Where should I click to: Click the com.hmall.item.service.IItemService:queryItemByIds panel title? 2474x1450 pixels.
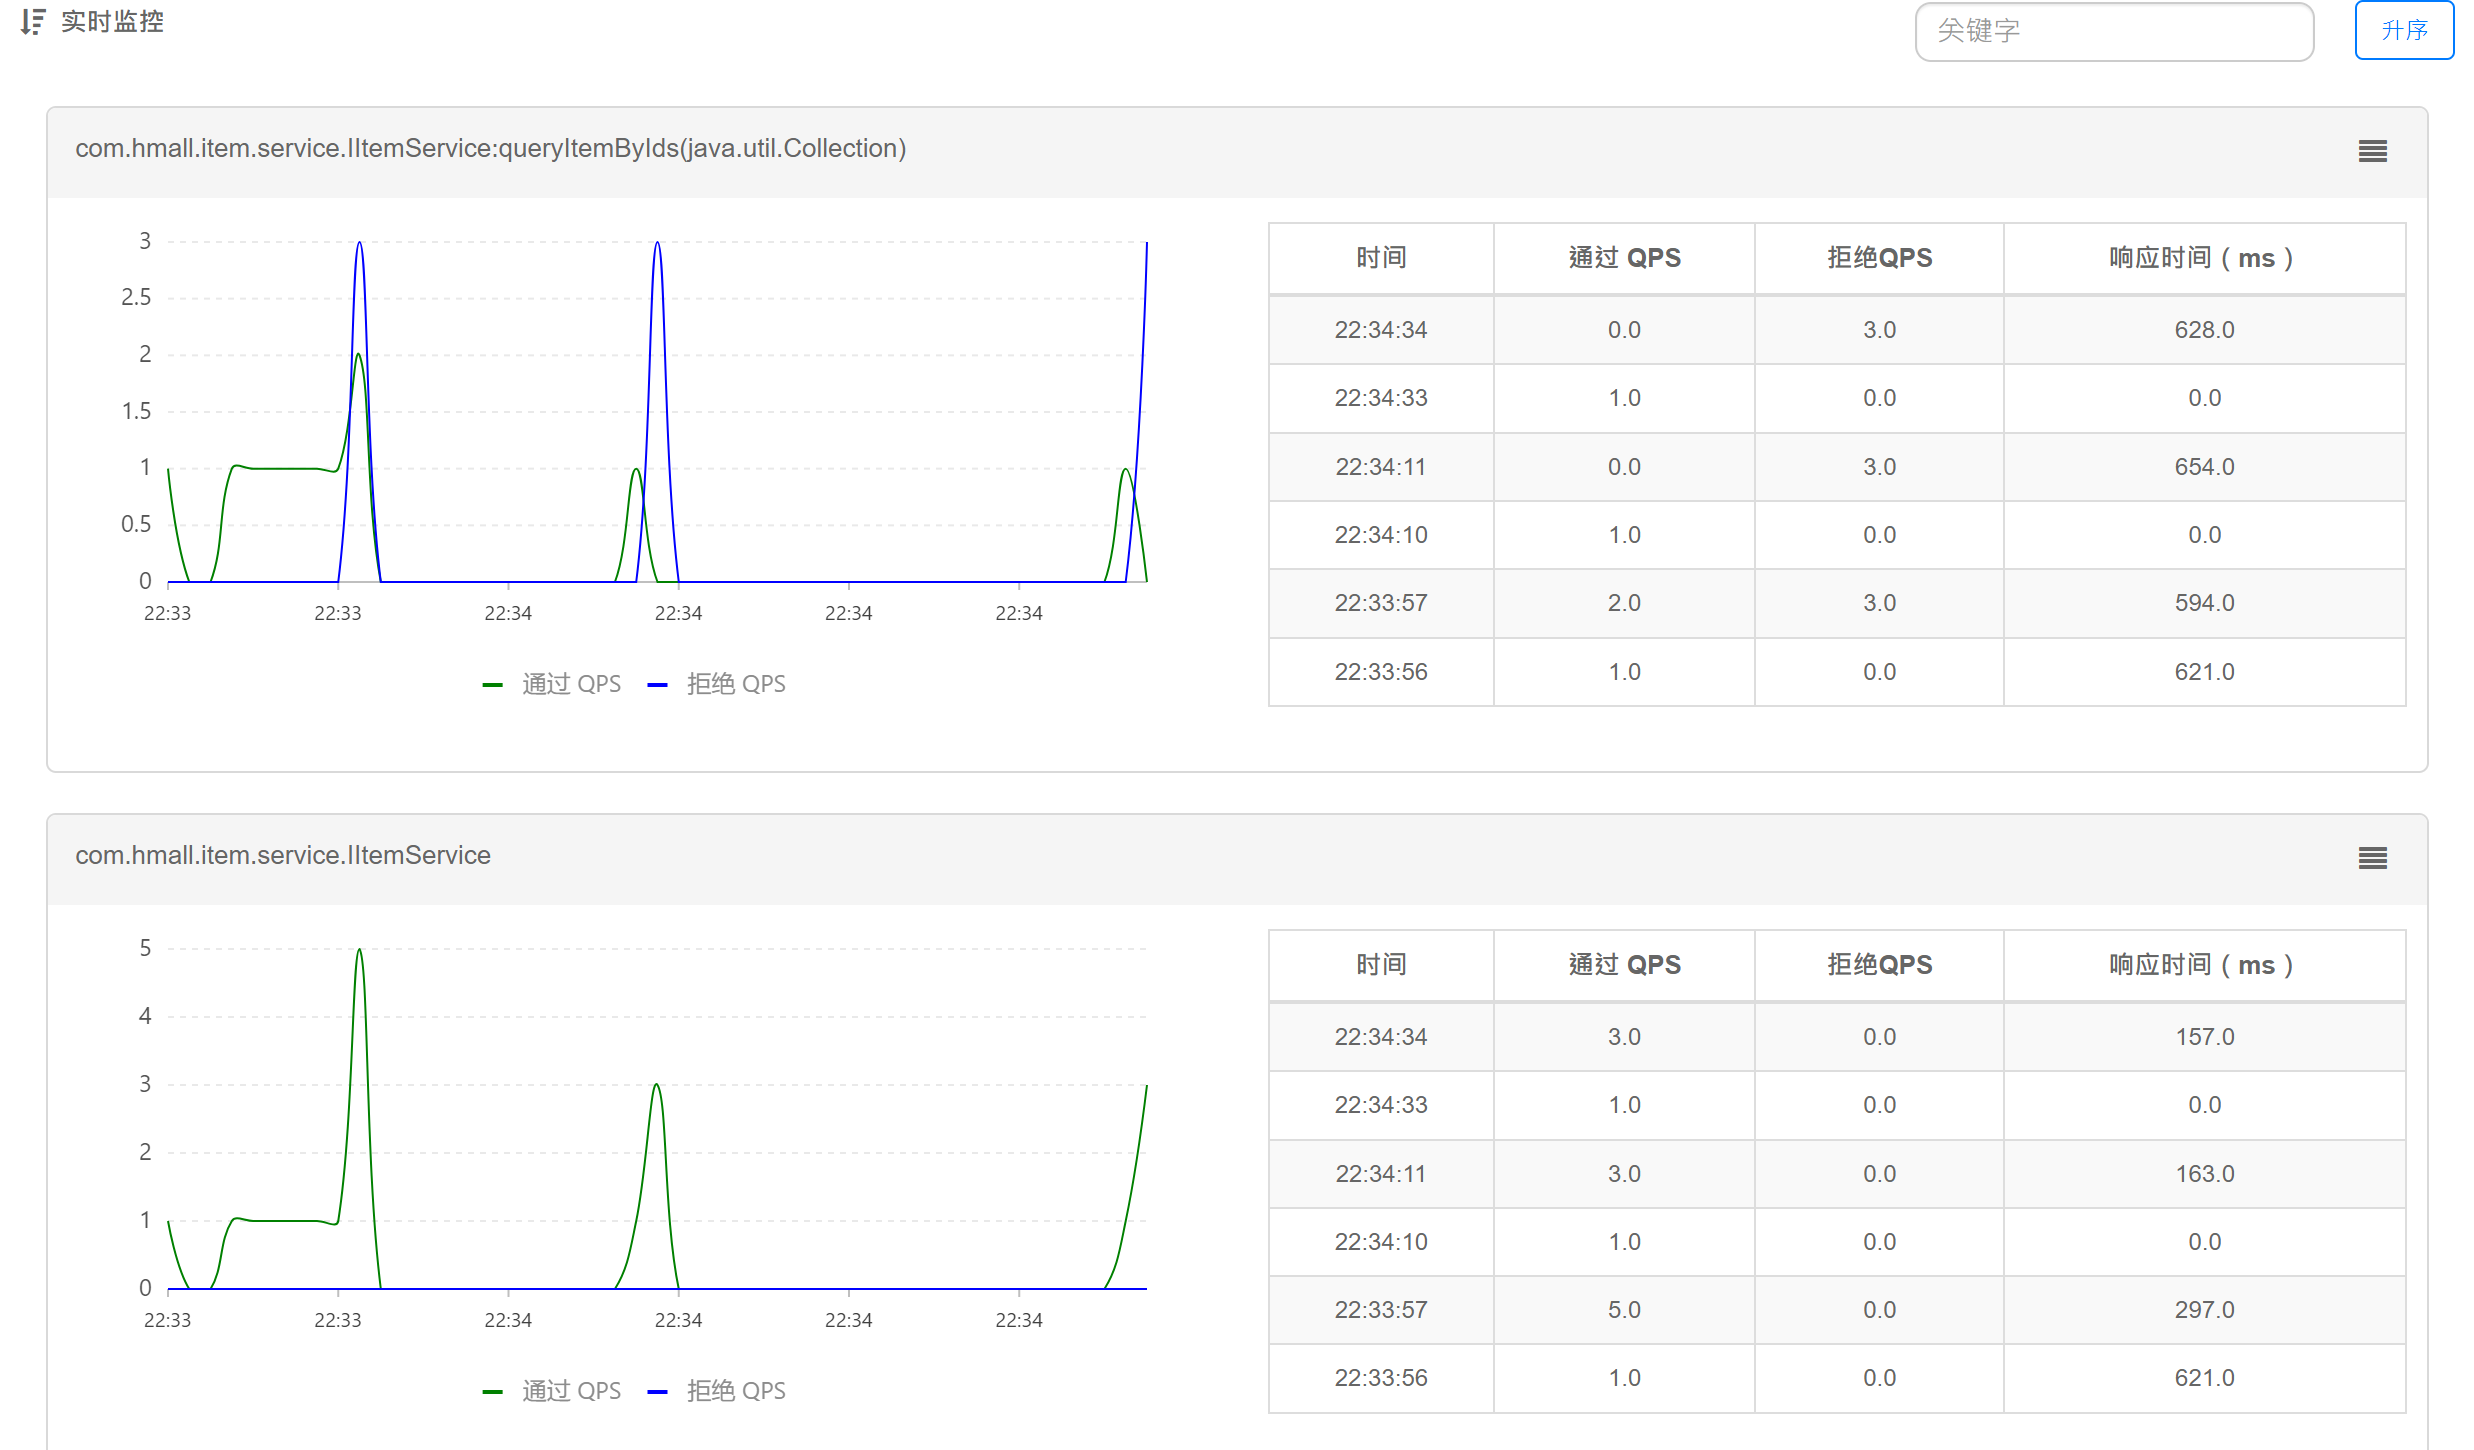(x=491, y=148)
